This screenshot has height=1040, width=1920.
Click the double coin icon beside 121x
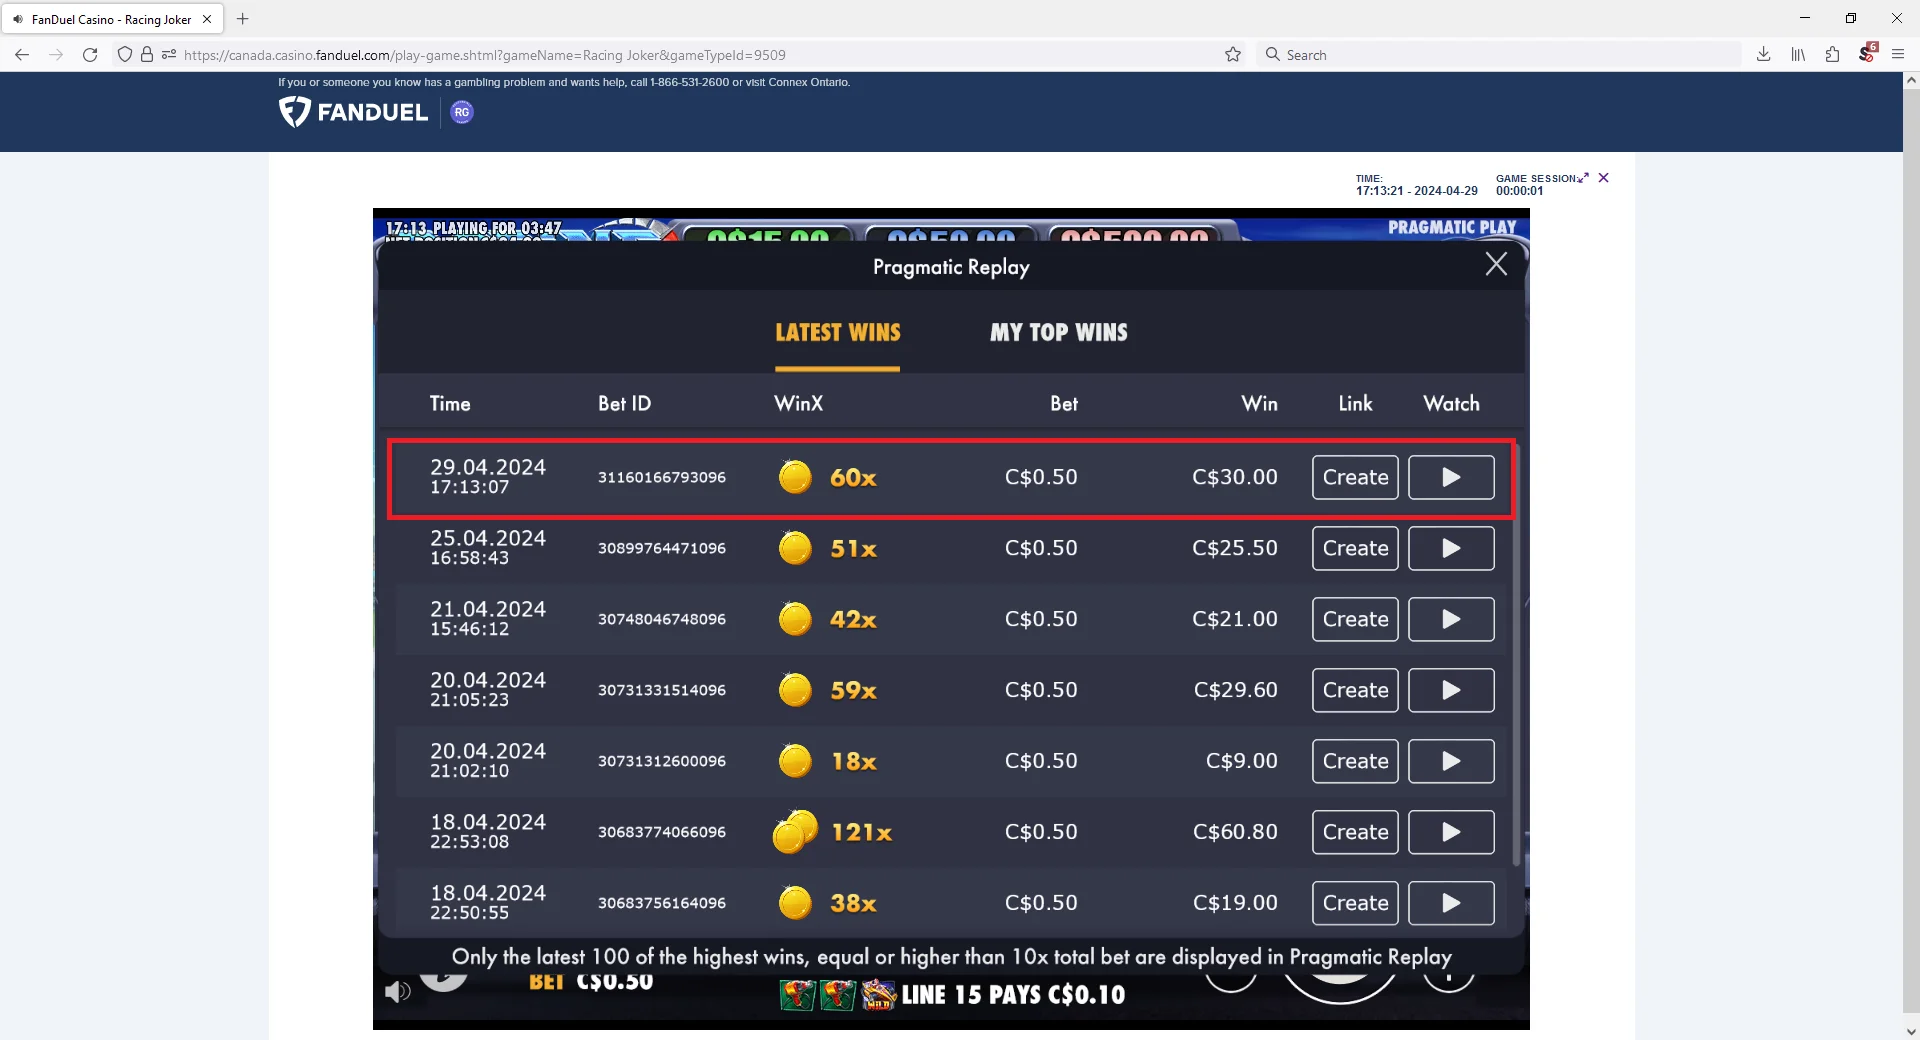795,832
